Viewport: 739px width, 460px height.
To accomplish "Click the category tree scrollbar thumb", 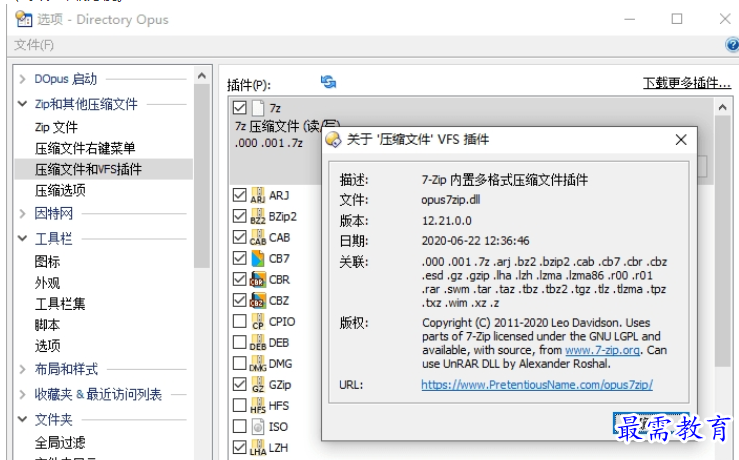I will pos(202,176).
